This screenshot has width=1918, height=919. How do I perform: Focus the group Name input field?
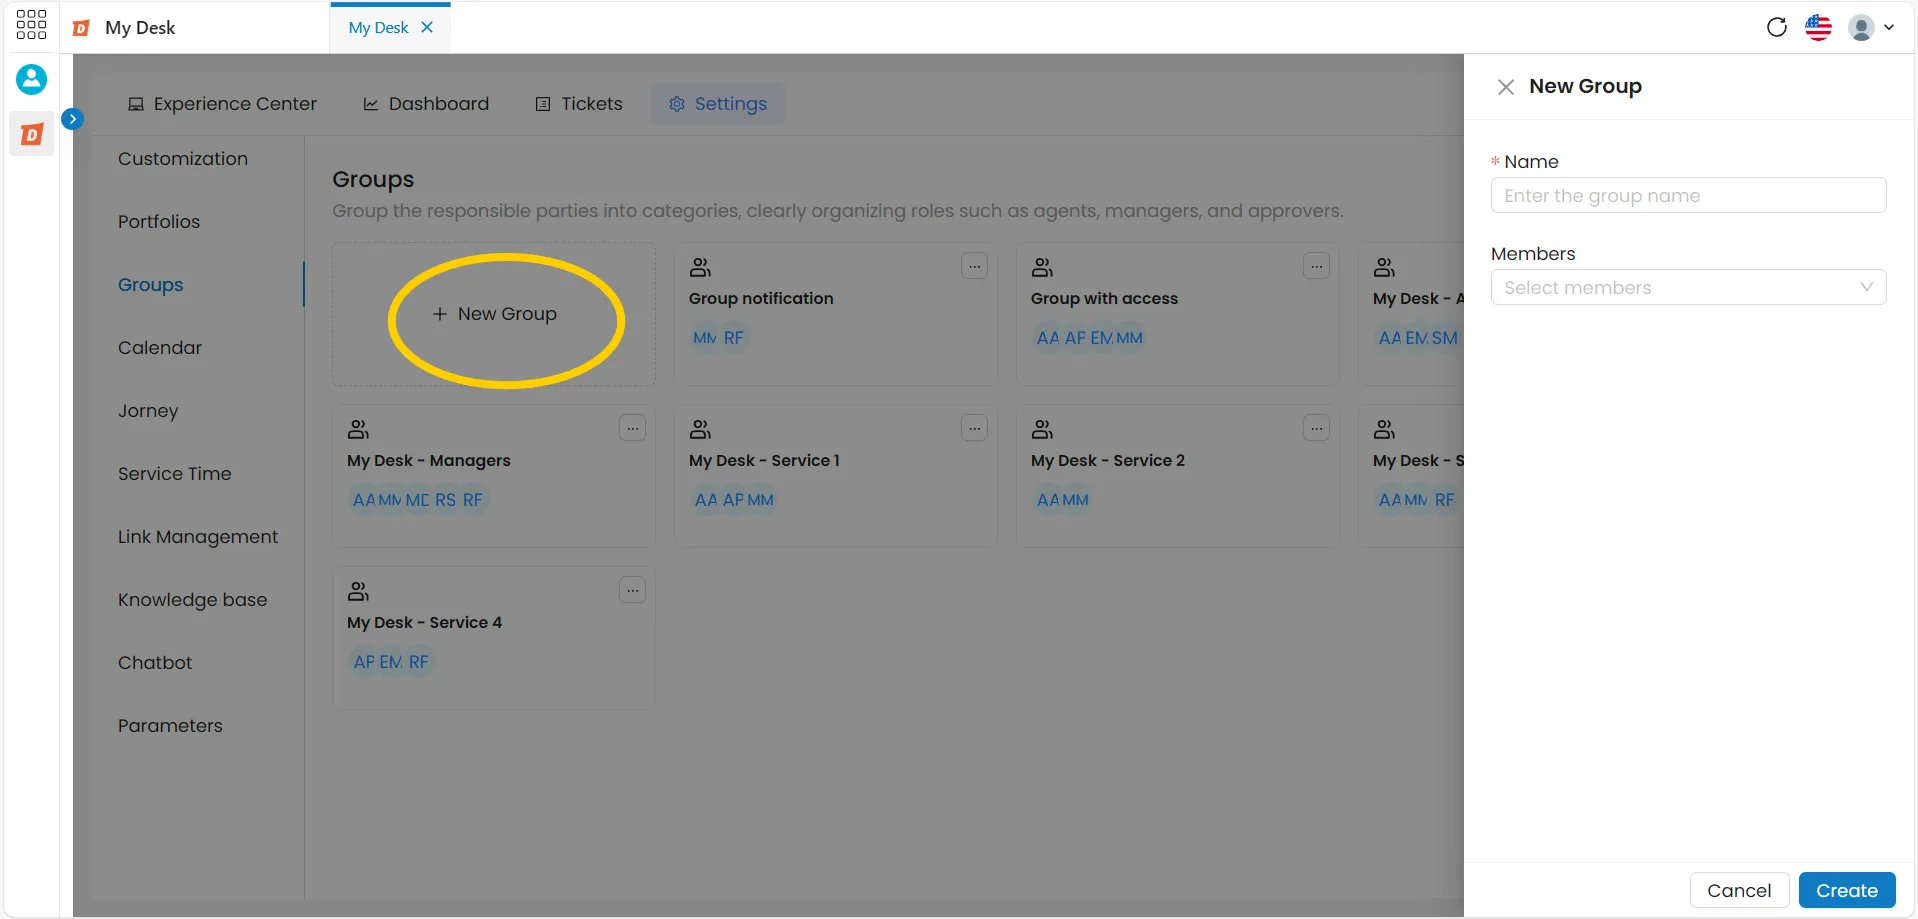[1688, 196]
